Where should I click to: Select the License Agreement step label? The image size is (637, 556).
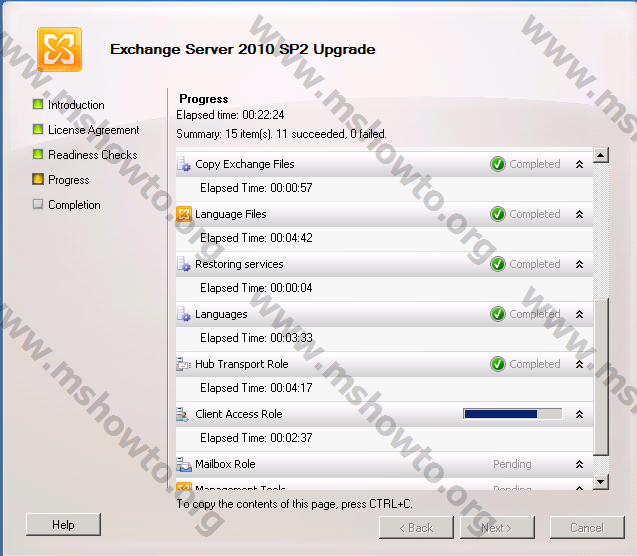[x=93, y=130]
